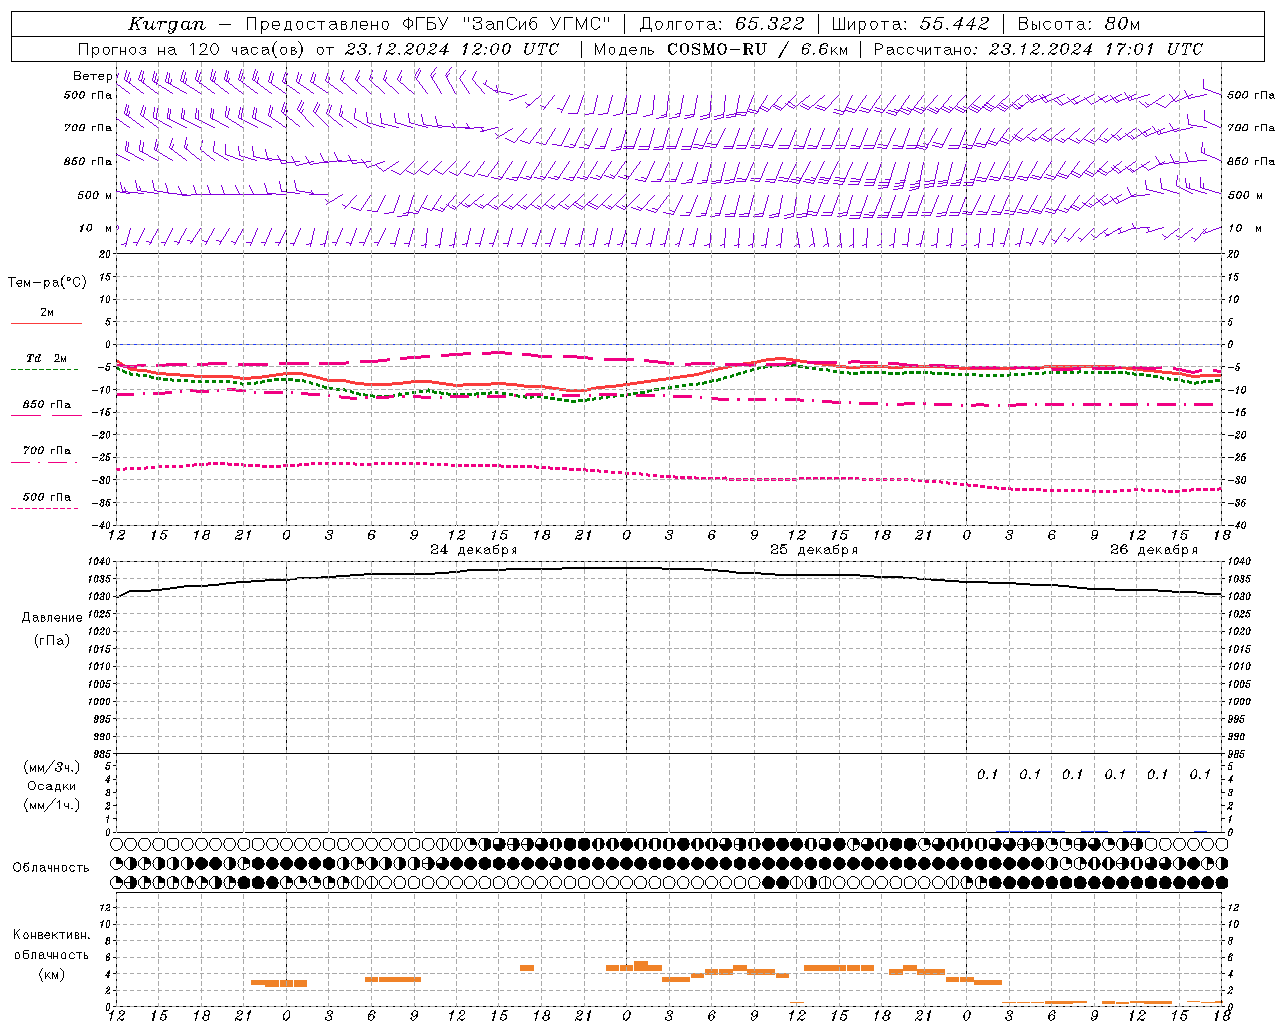
Task: Click the "Широта: 55.442" header field
Action: [911, 24]
